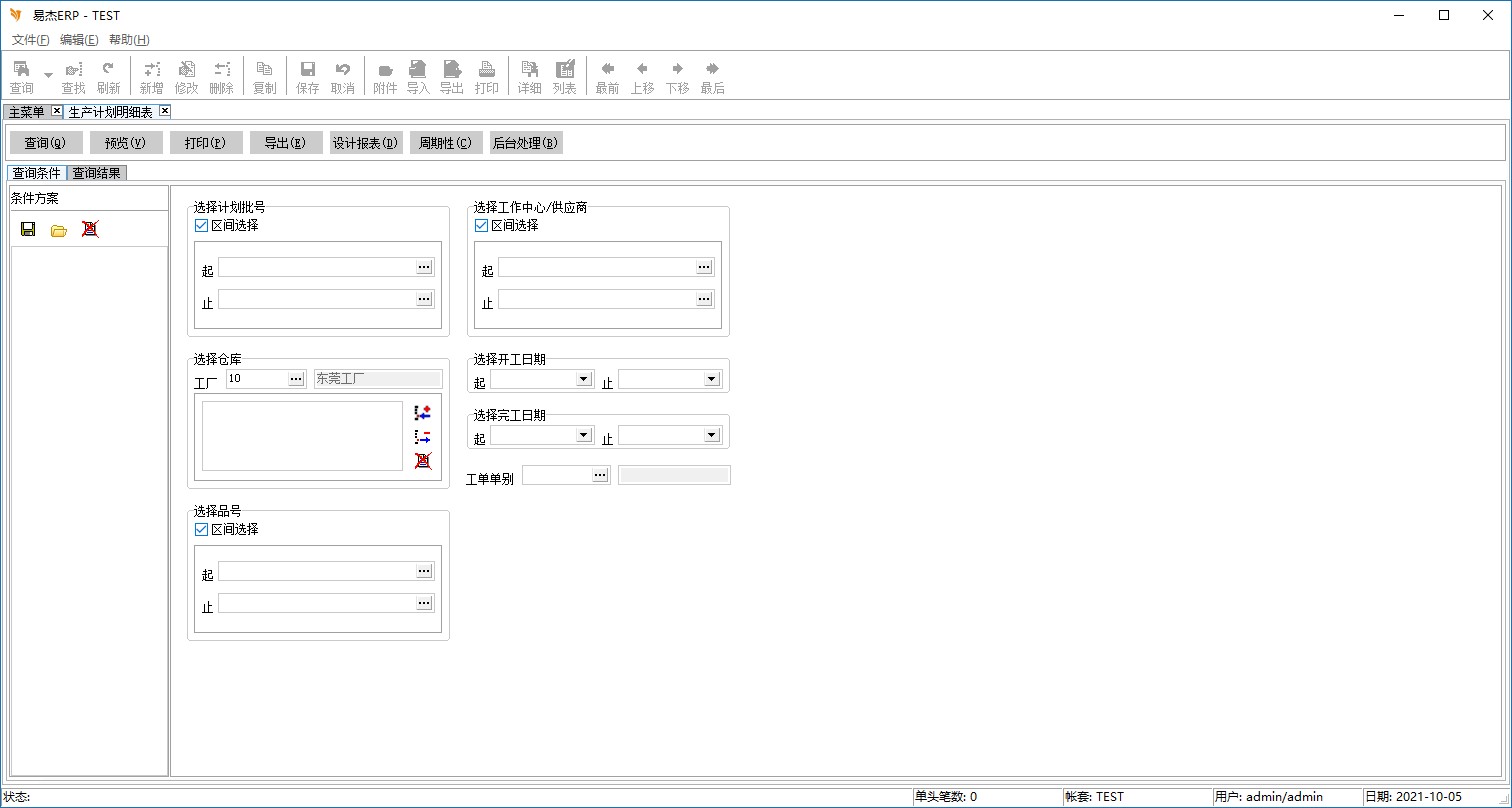Clear warehouse list red icon

point(423,461)
